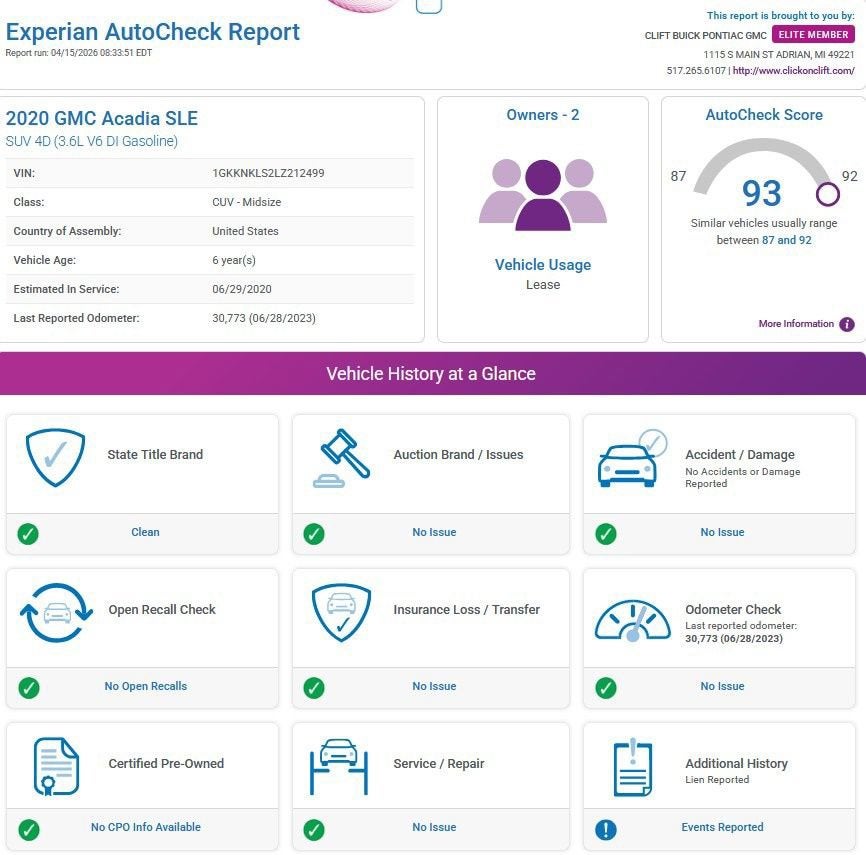This screenshot has width=866, height=855.
Task: Click green check in Service / Repair card
Action: point(314,829)
